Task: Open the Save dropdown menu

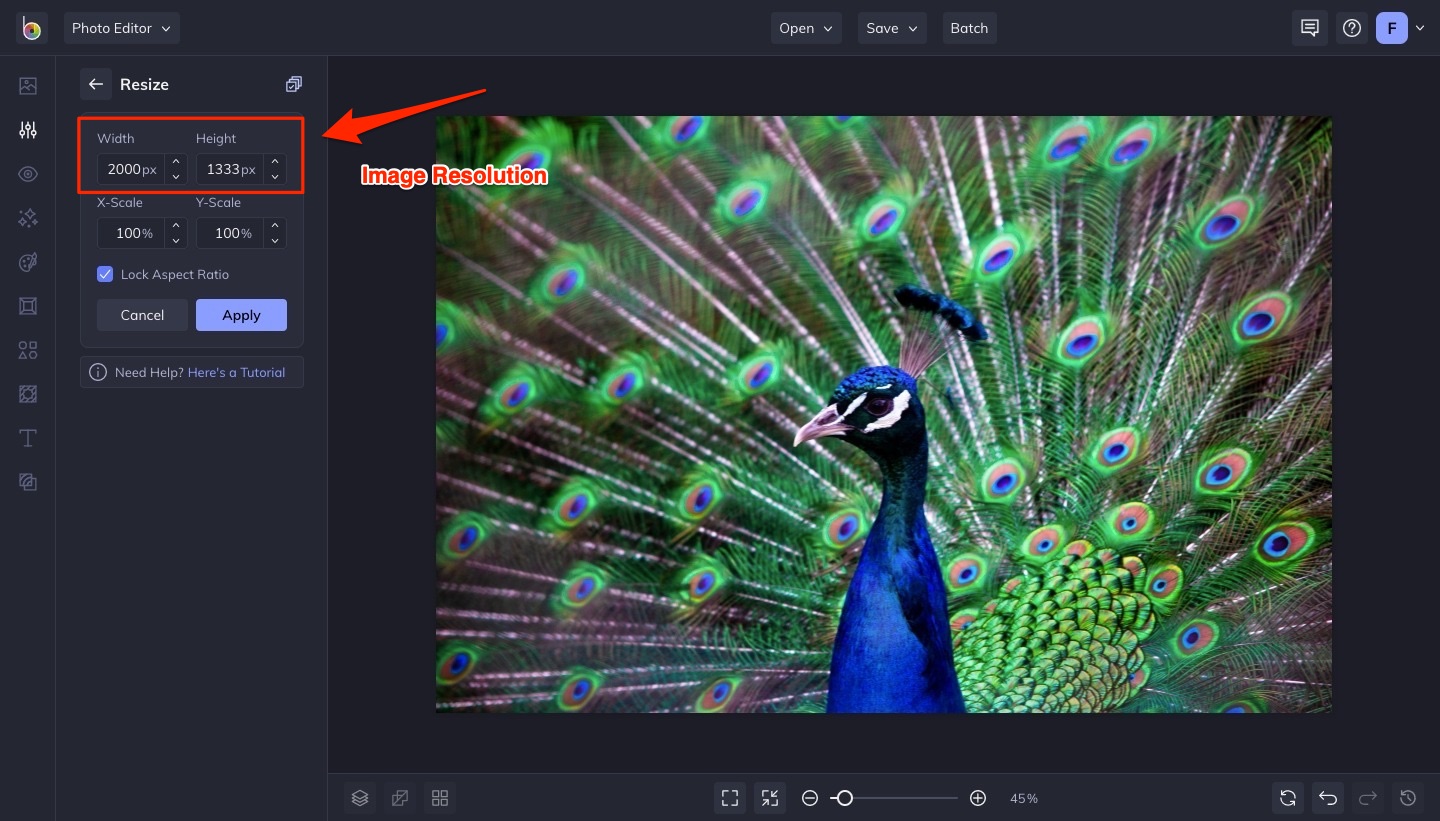Action: [892, 28]
